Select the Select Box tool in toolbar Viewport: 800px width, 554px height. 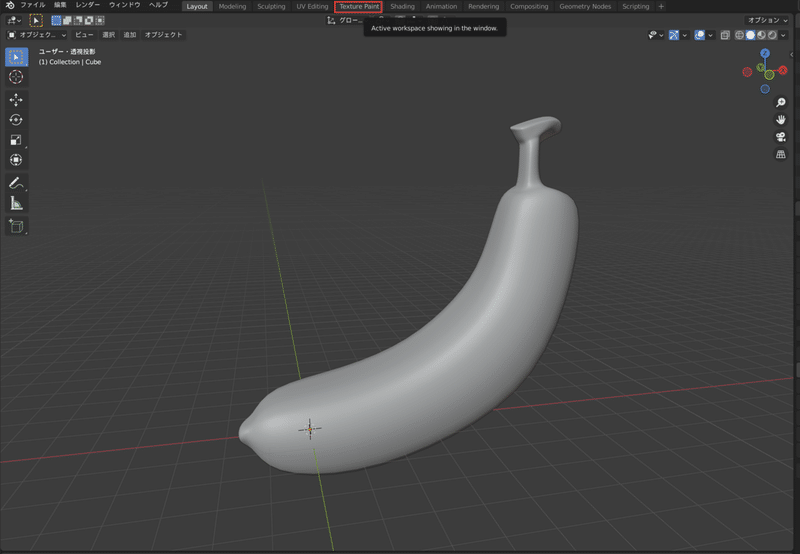(x=16, y=57)
